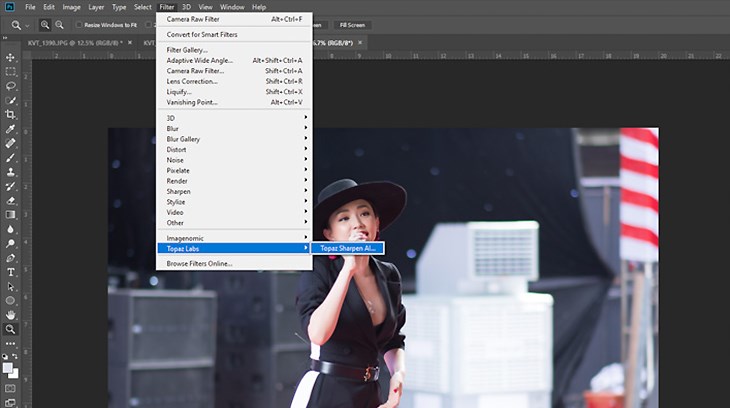The width and height of the screenshot is (730, 408).
Task: Enable Resize Windows to Fit checkbox
Action: point(79,25)
